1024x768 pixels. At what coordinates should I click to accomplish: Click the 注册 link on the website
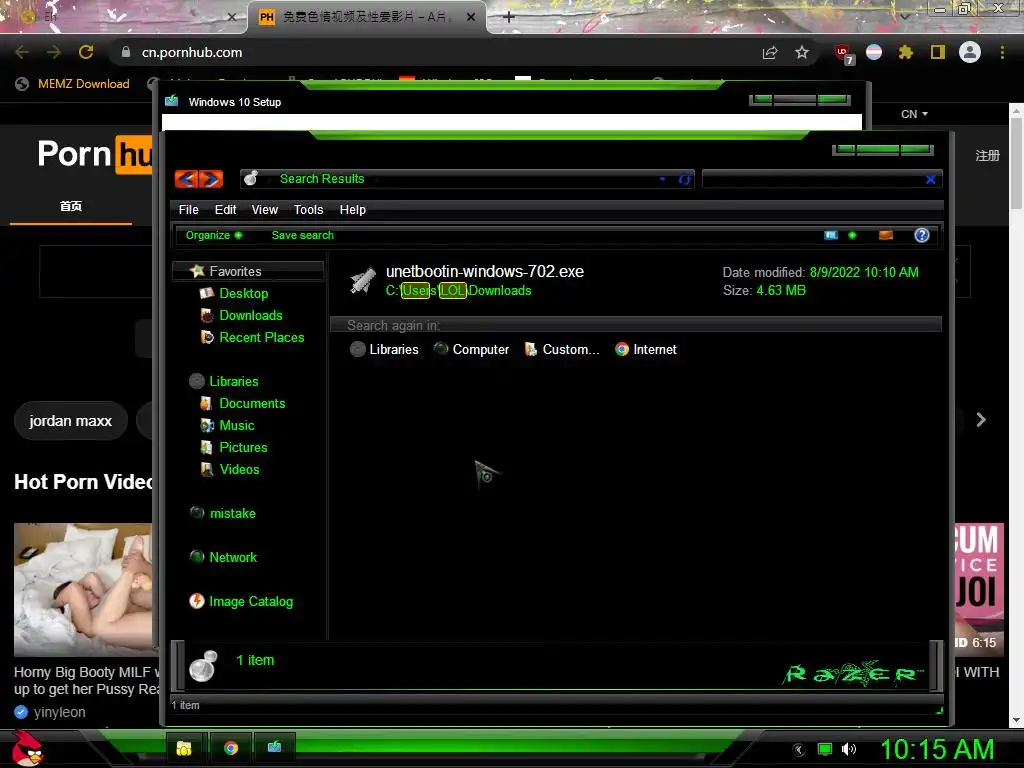point(987,155)
